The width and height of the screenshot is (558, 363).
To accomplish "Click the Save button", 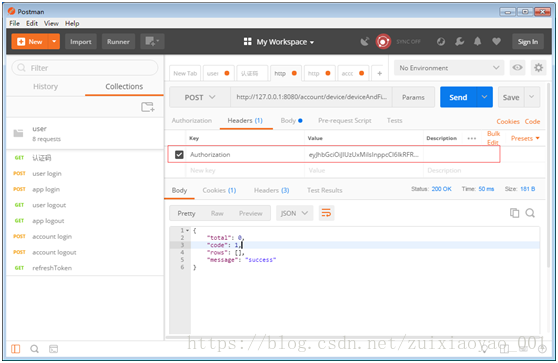I will click(x=511, y=97).
